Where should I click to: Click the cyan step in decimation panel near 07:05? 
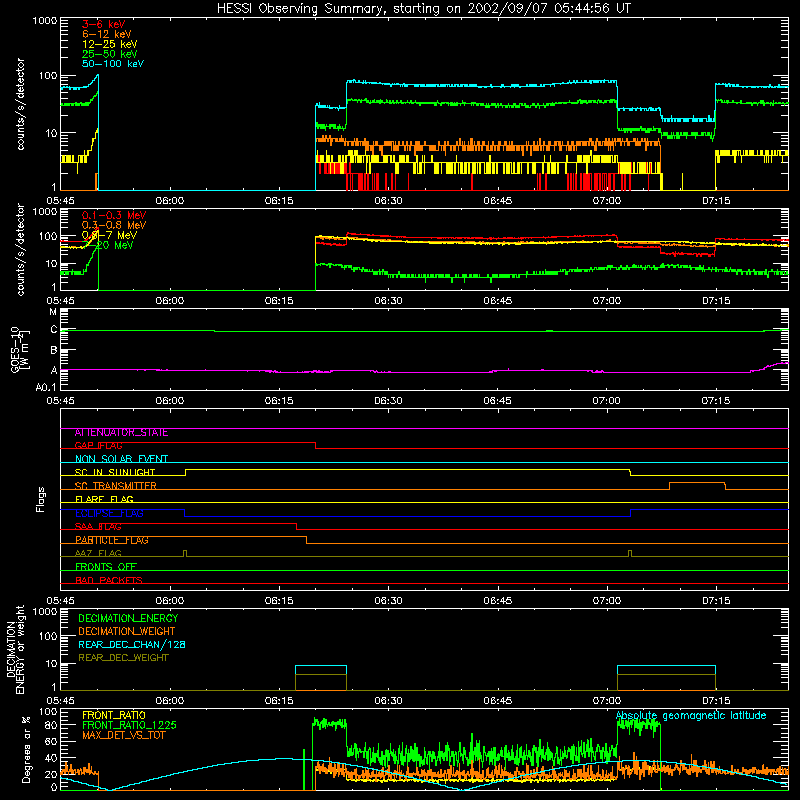[x=666, y=666]
